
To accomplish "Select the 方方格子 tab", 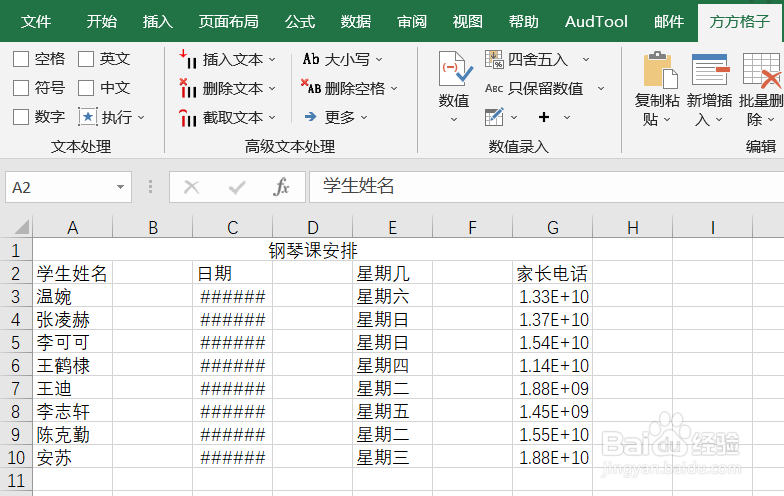I will coord(740,22).
